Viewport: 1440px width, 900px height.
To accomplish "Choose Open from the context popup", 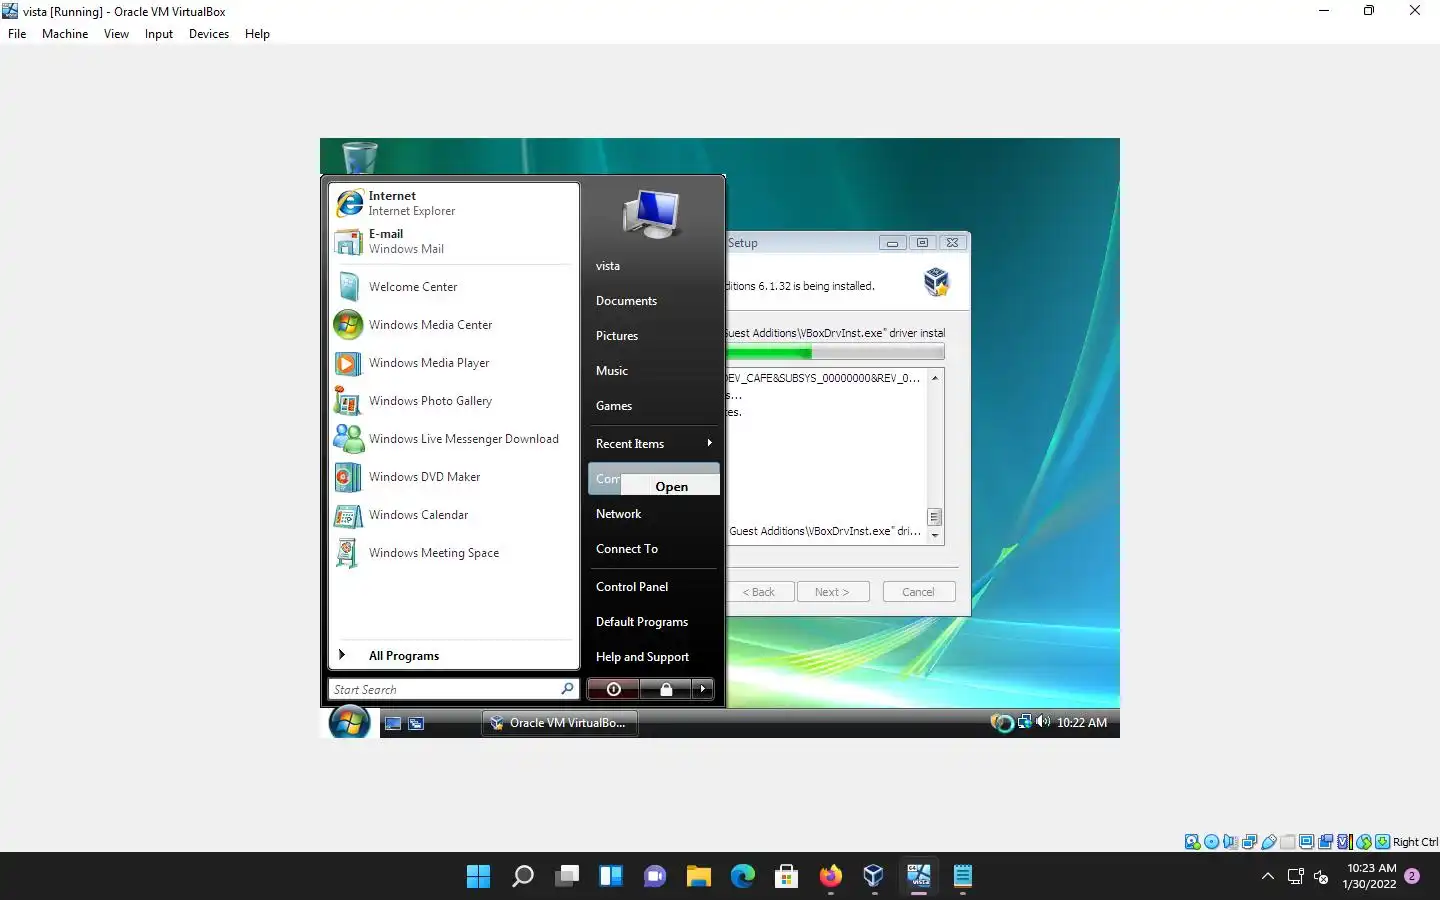I will click(670, 486).
